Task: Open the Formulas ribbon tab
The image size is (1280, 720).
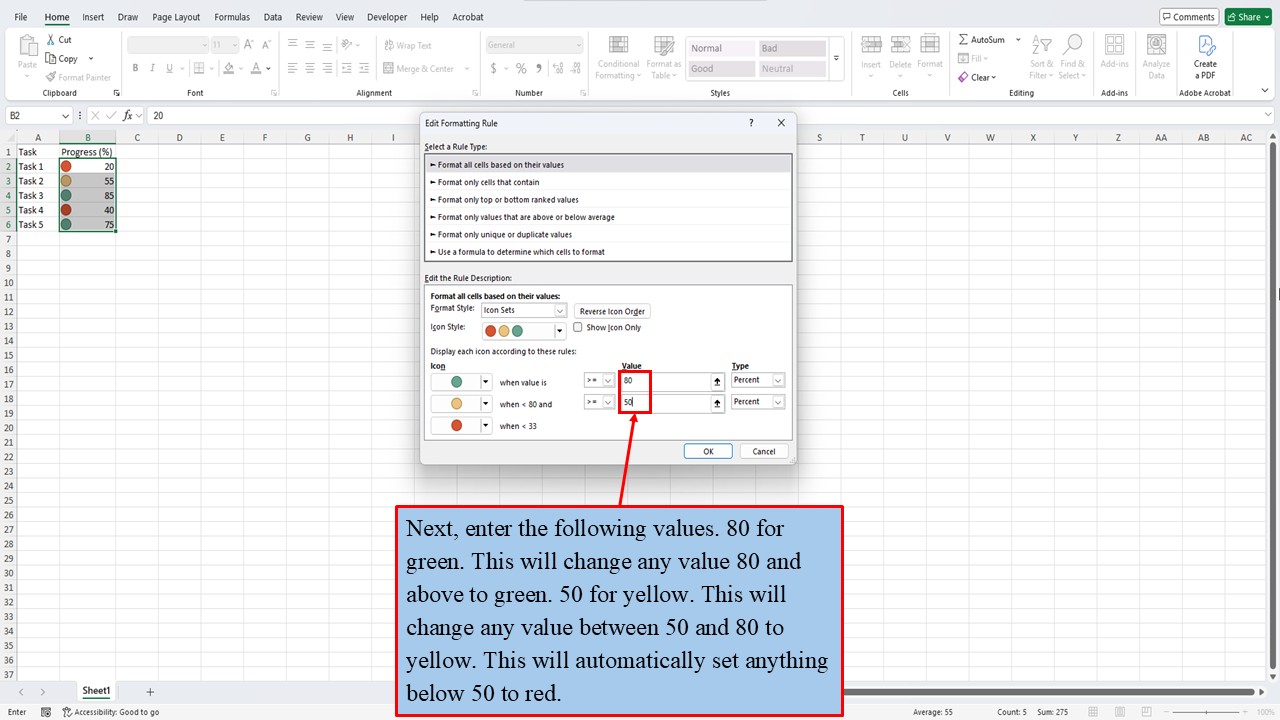Action: [232, 17]
